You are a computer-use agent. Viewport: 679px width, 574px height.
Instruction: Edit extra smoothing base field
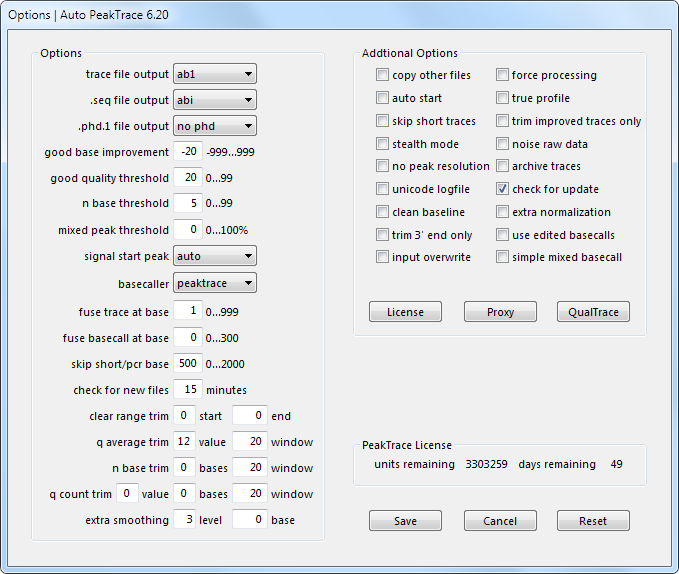[250, 519]
